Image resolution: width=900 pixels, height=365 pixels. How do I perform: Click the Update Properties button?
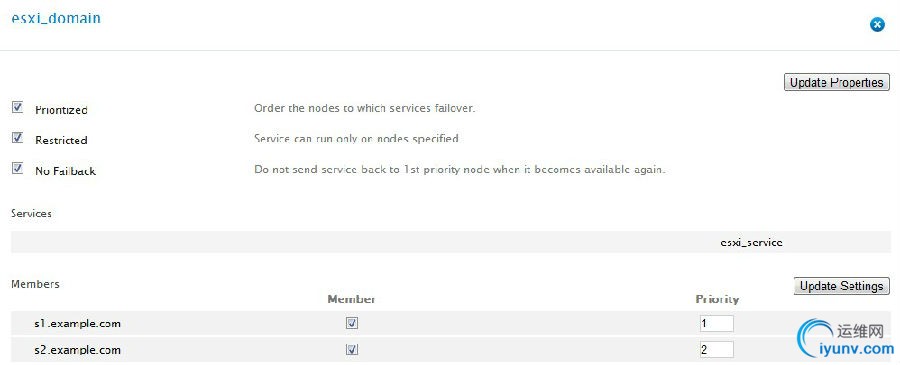836,82
